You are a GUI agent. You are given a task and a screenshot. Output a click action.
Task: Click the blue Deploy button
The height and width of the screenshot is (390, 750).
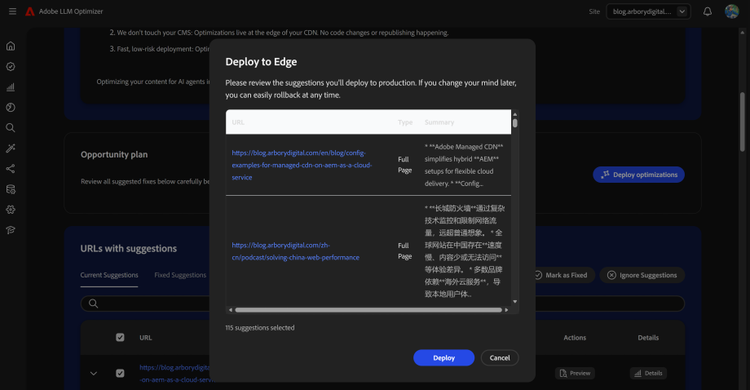point(444,358)
